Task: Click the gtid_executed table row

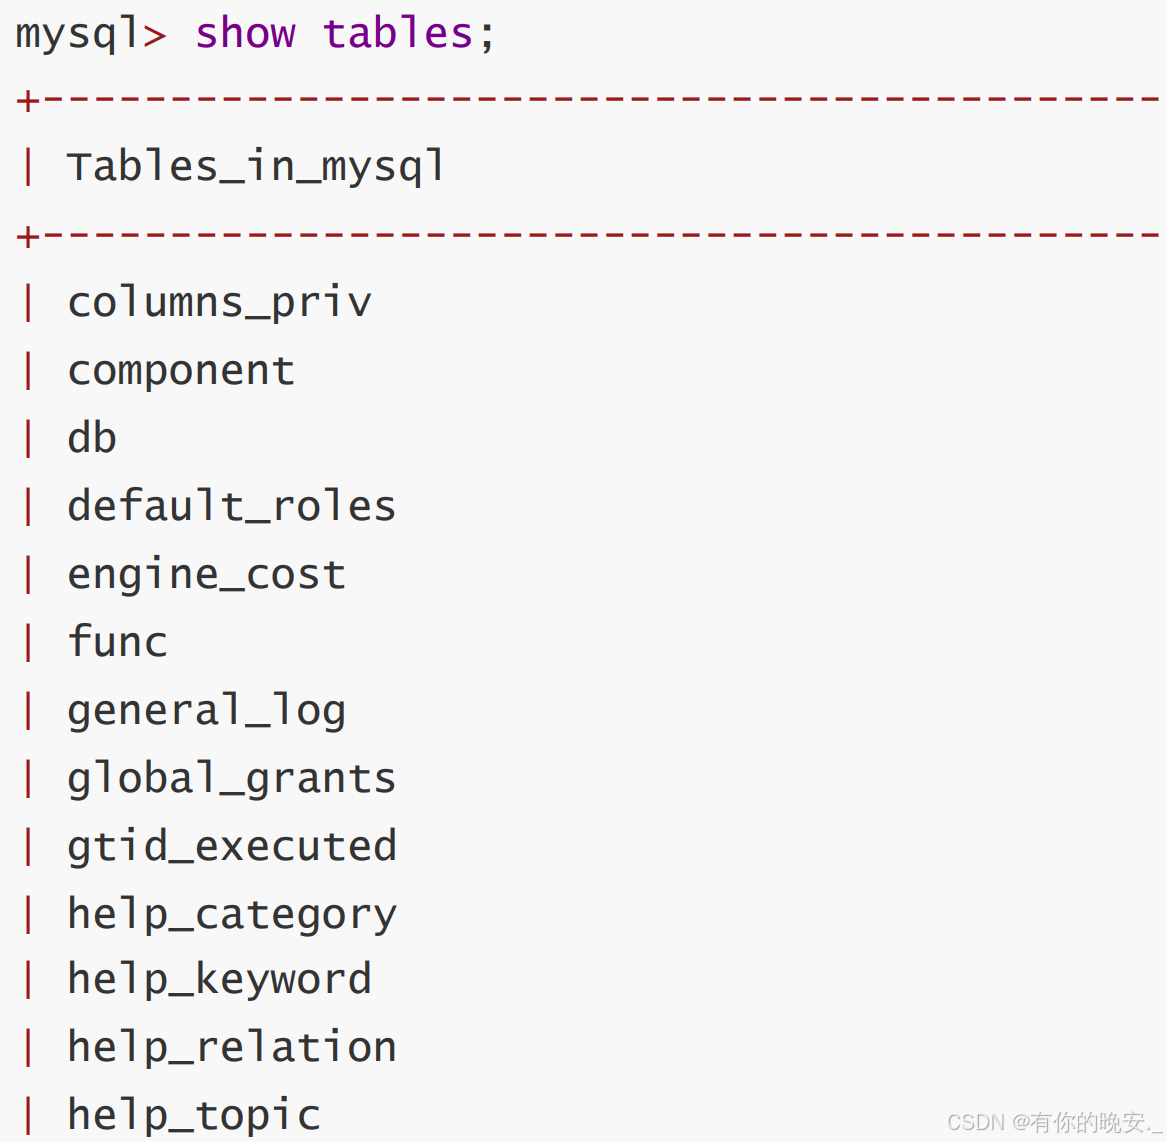Action: coord(231,847)
